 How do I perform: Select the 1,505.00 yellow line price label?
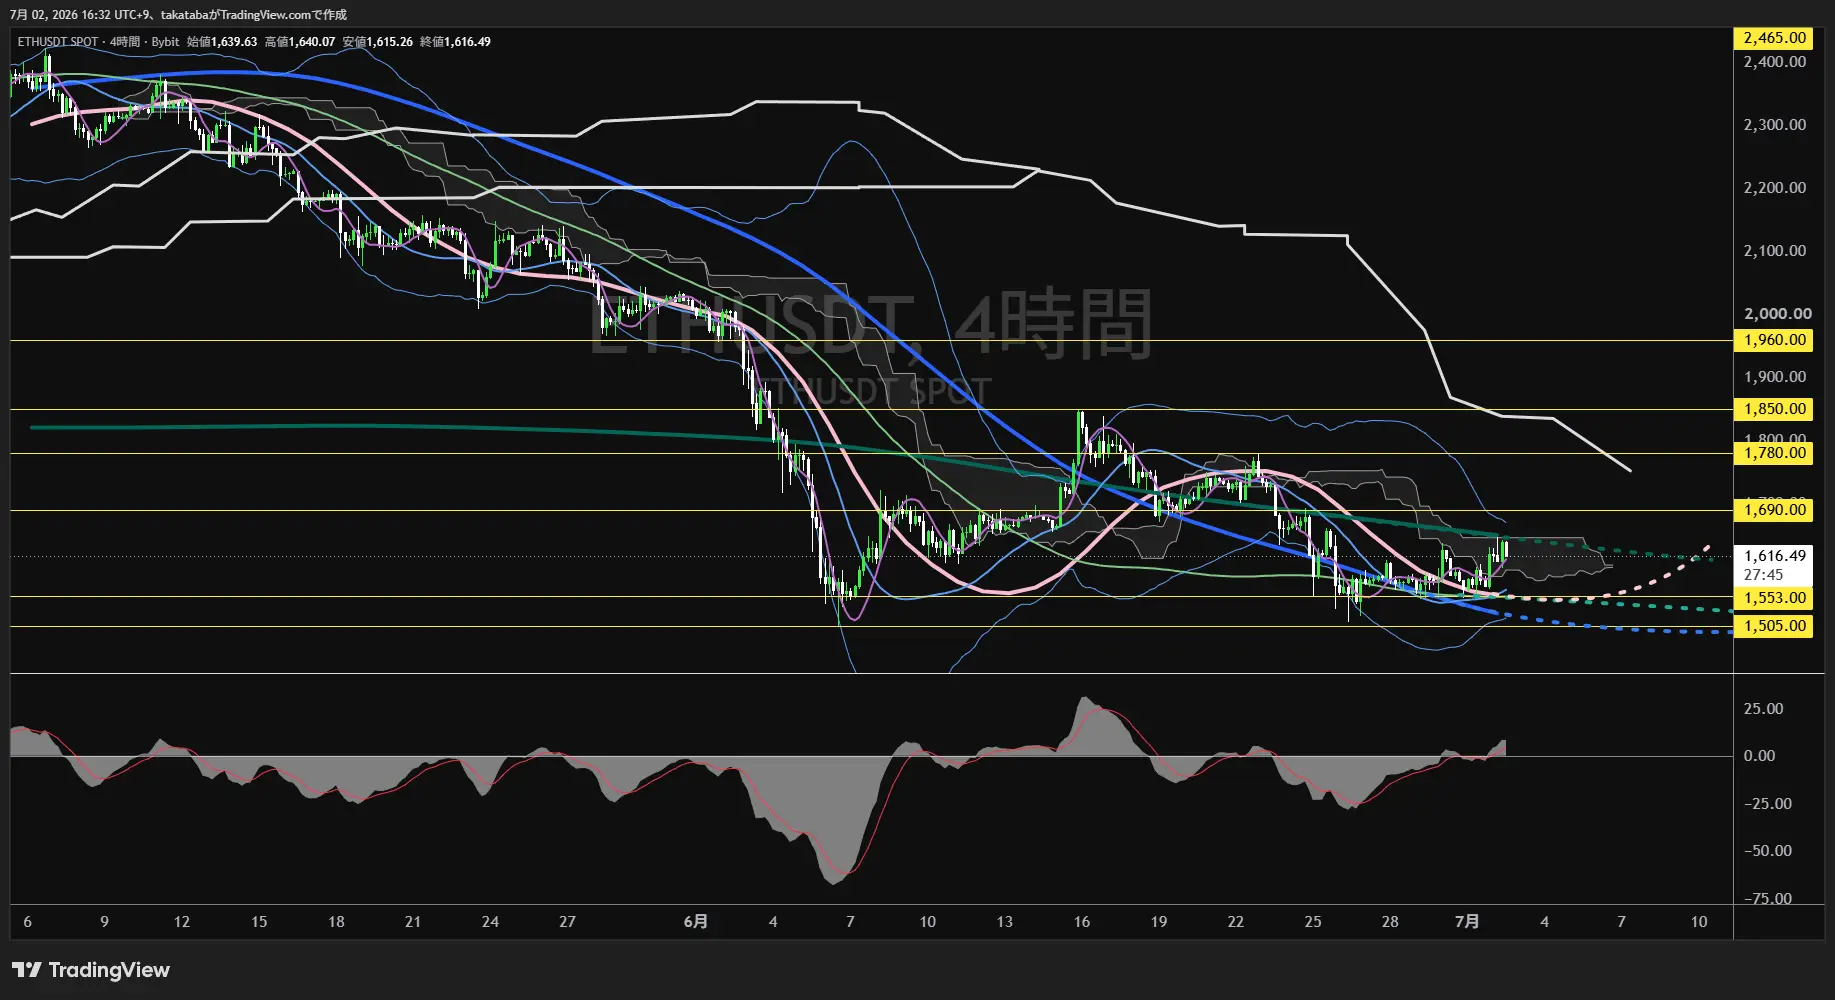pyautogui.click(x=1774, y=626)
